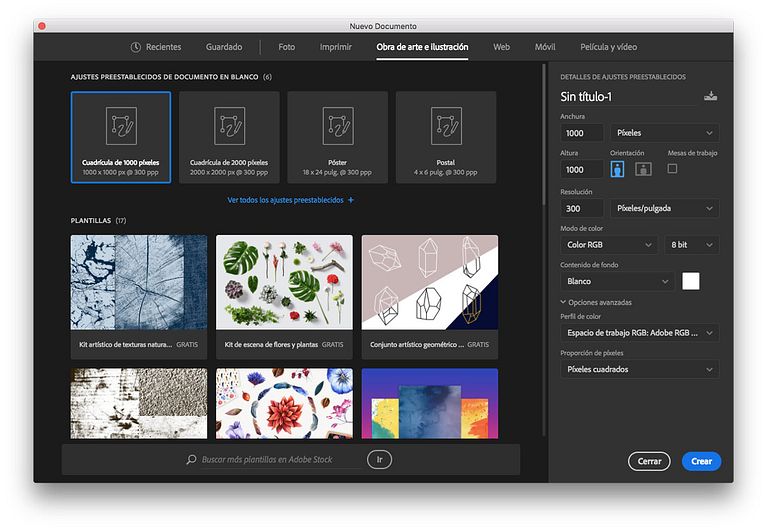767x531 pixels.
Task: Select the Cuadrícula de 1000 píxeles preset icon
Action: (121, 126)
